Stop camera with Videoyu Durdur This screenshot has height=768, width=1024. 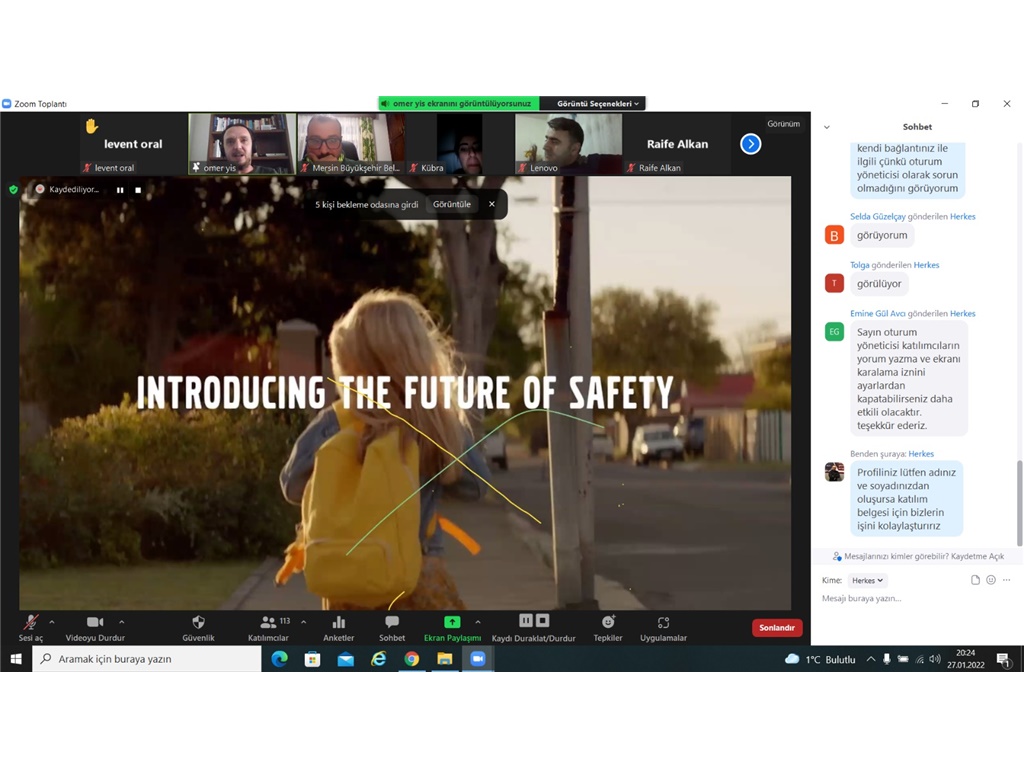(95, 628)
